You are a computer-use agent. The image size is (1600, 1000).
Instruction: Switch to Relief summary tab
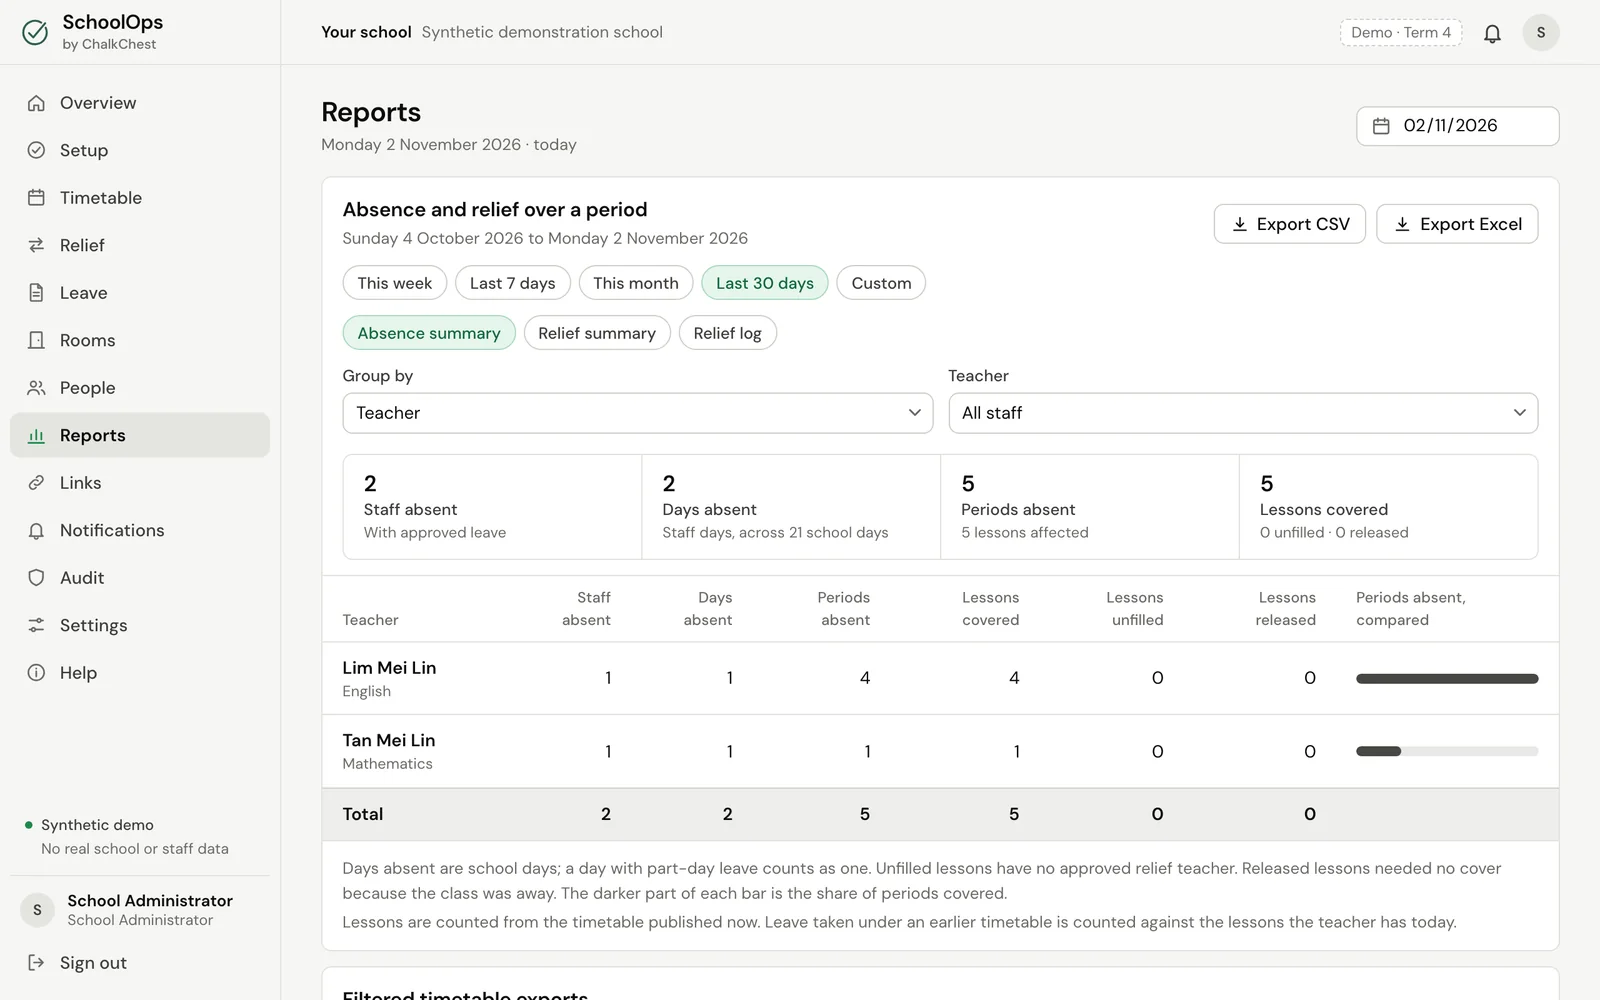pos(597,333)
